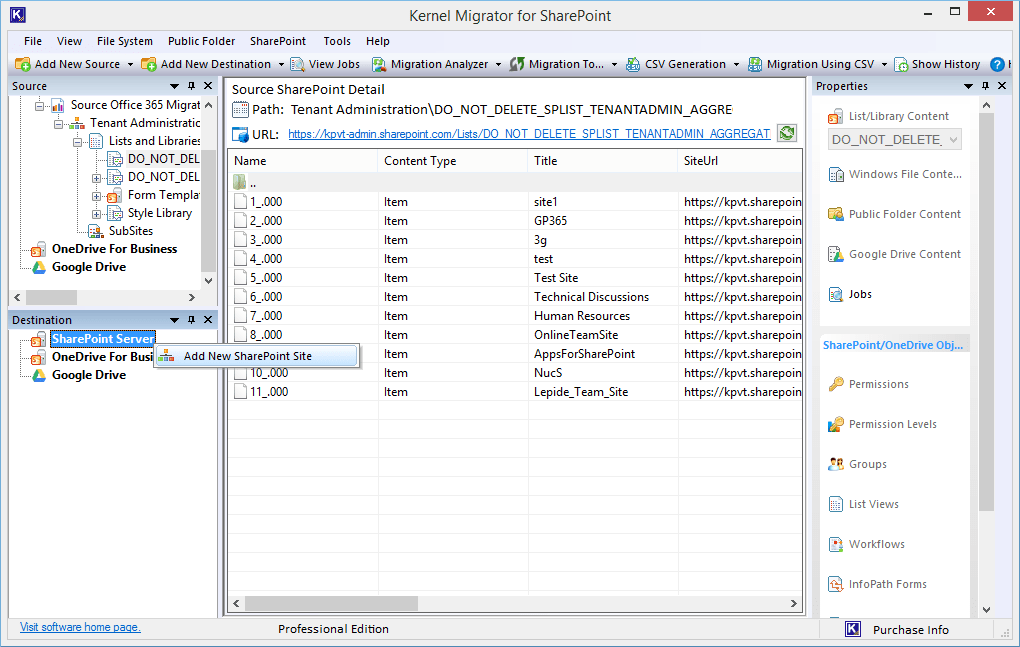Click the Show History icon
The width and height of the screenshot is (1020, 647).
pos(901,64)
